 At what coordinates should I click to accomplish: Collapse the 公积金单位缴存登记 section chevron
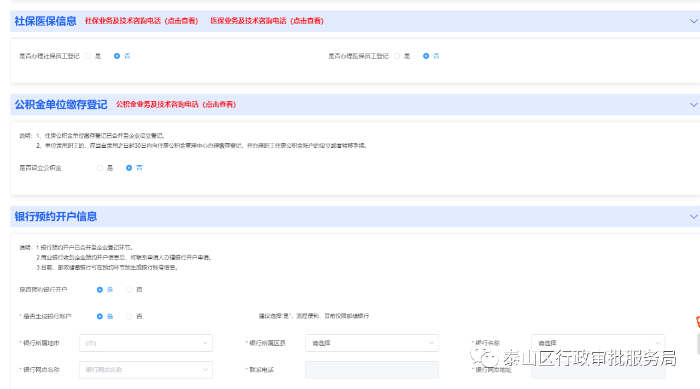[x=693, y=105]
